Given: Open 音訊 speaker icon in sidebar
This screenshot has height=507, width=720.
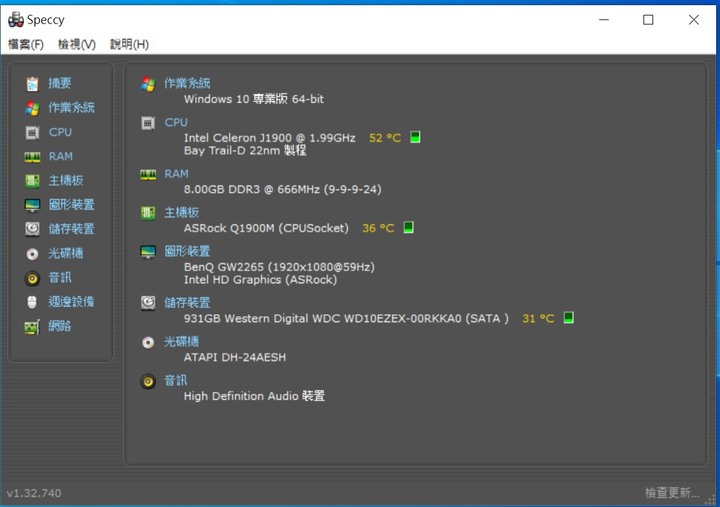Looking at the screenshot, I should point(32,278).
